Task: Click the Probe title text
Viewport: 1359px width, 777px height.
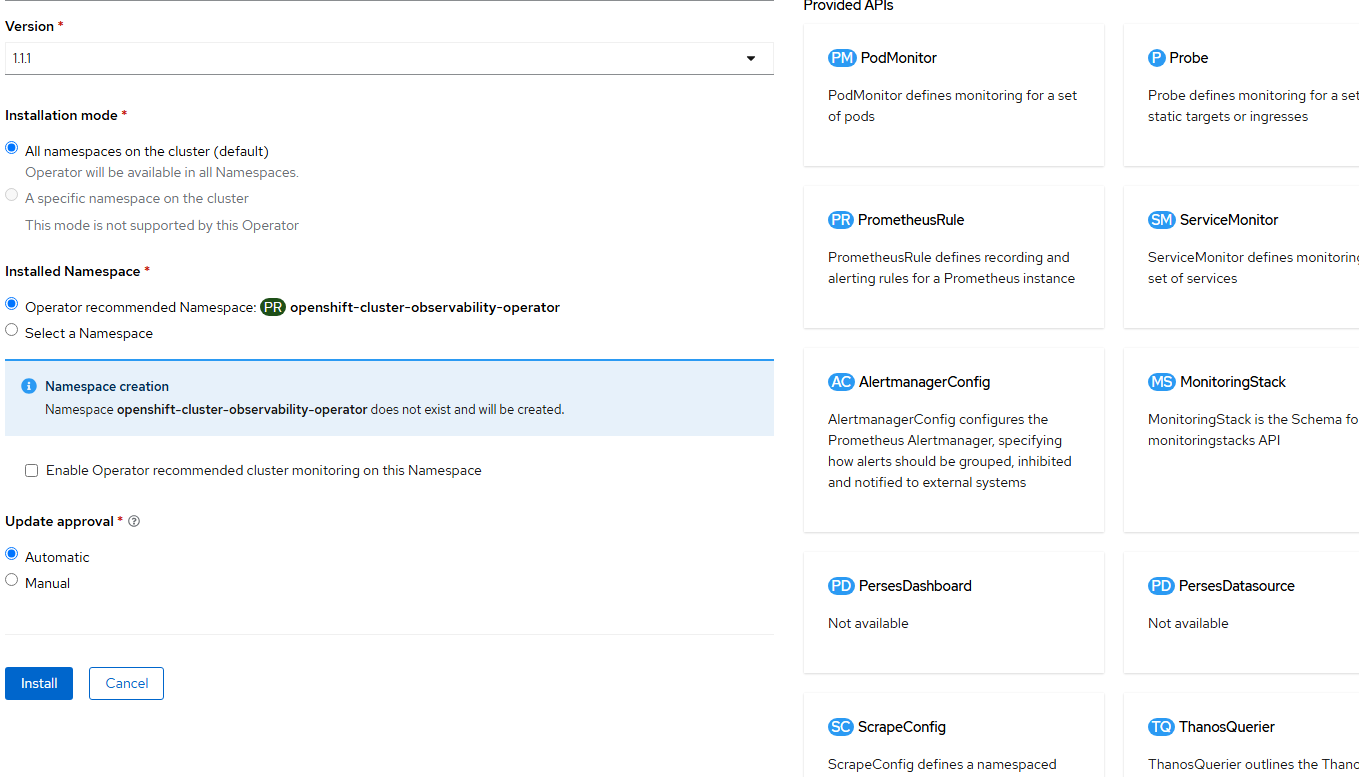Action: click(1189, 58)
